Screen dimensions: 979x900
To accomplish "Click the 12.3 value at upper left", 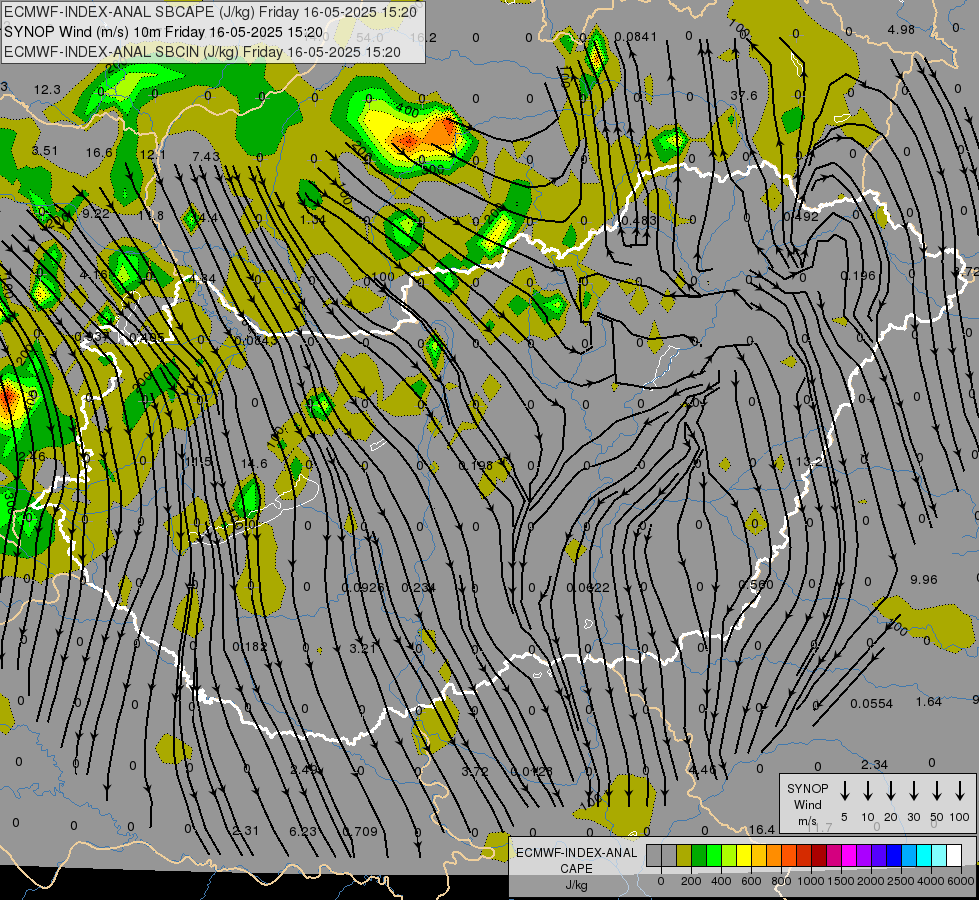I will [x=47, y=90].
